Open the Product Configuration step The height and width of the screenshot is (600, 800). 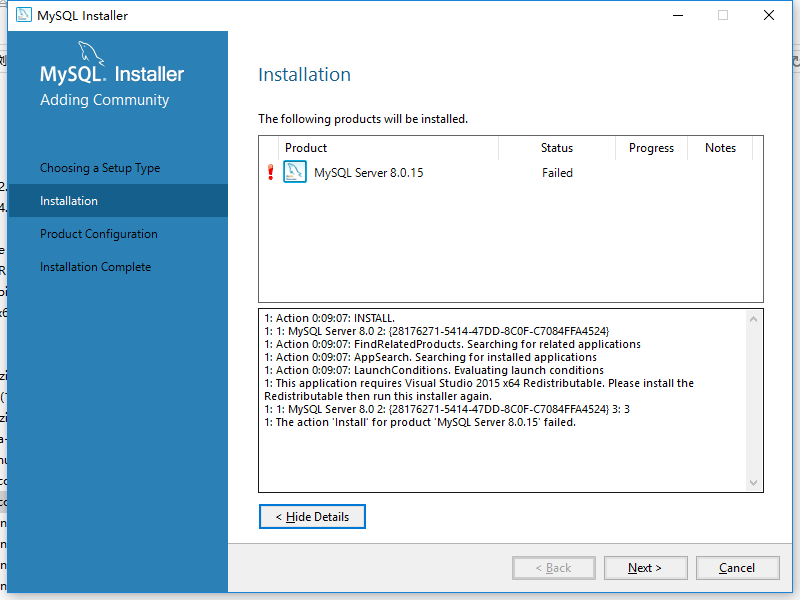(x=97, y=233)
